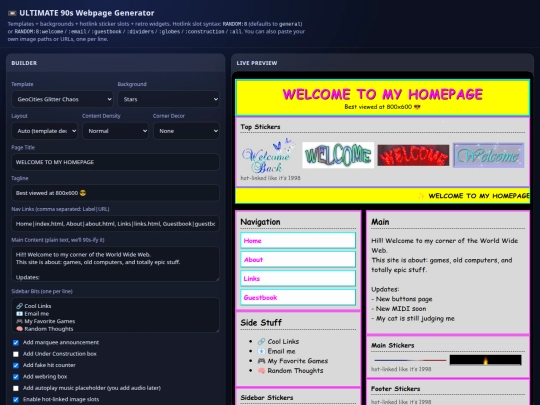The image size is (540, 405).
Task: Click the red neon WELCOME sticker
Action: pyautogui.click(x=413, y=155)
